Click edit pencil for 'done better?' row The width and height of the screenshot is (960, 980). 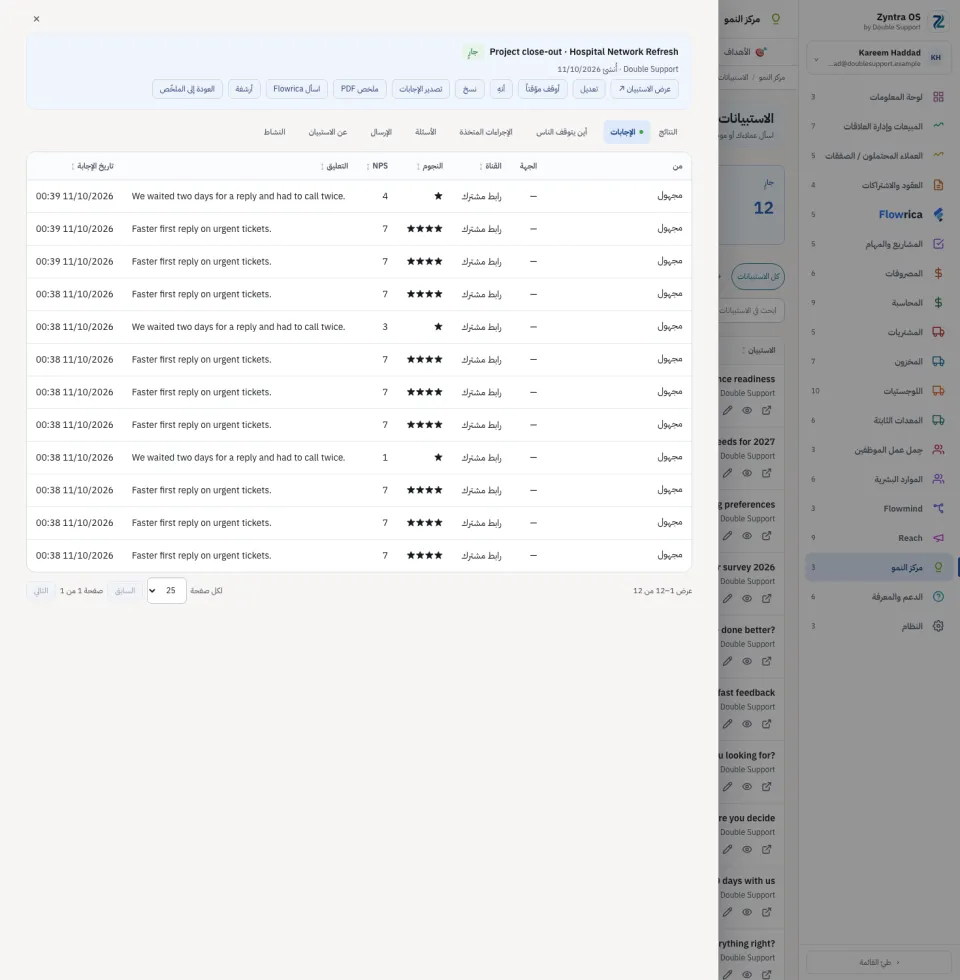click(728, 661)
